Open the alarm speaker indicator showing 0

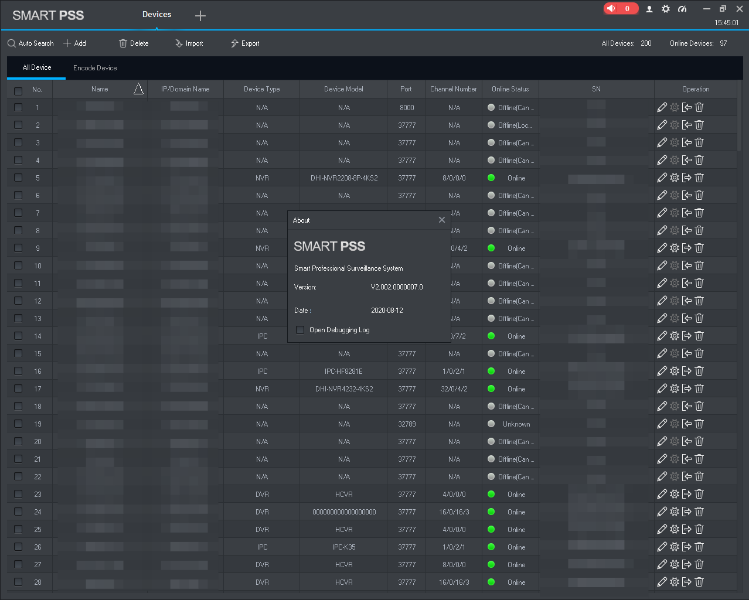tap(621, 9)
